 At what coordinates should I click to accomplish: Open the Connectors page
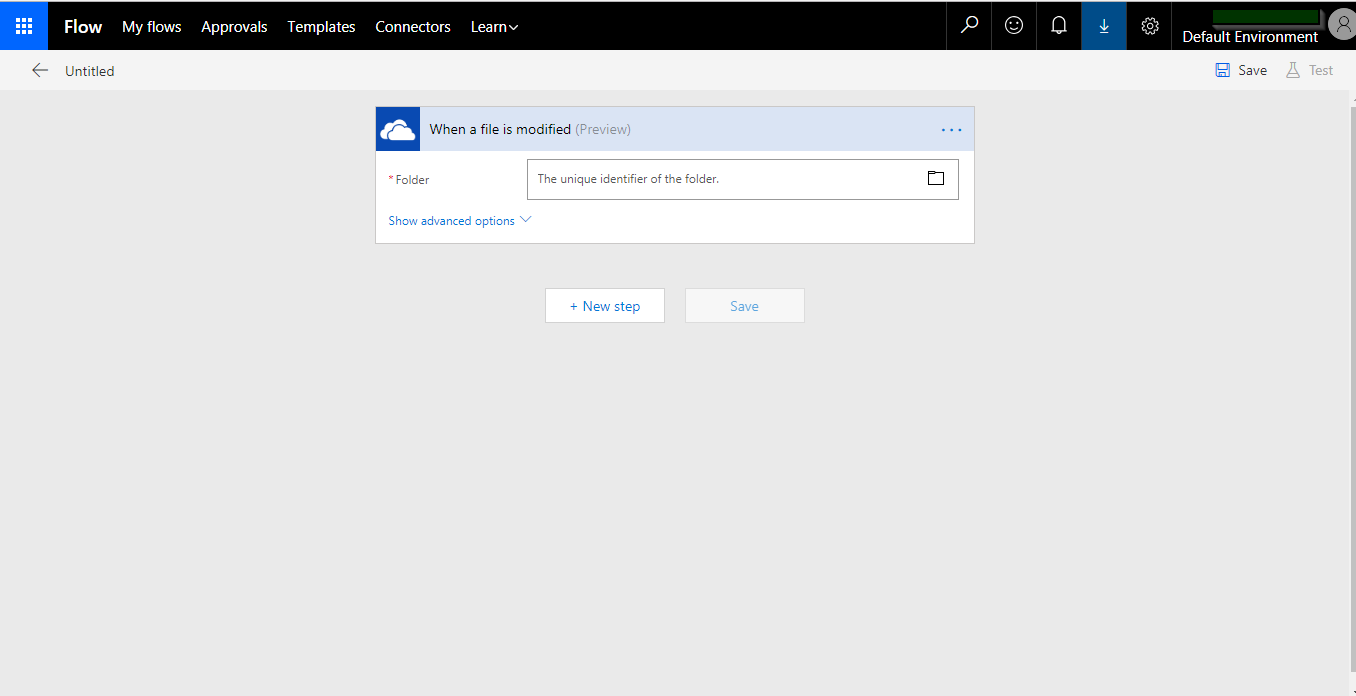pyautogui.click(x=413, y=27)
